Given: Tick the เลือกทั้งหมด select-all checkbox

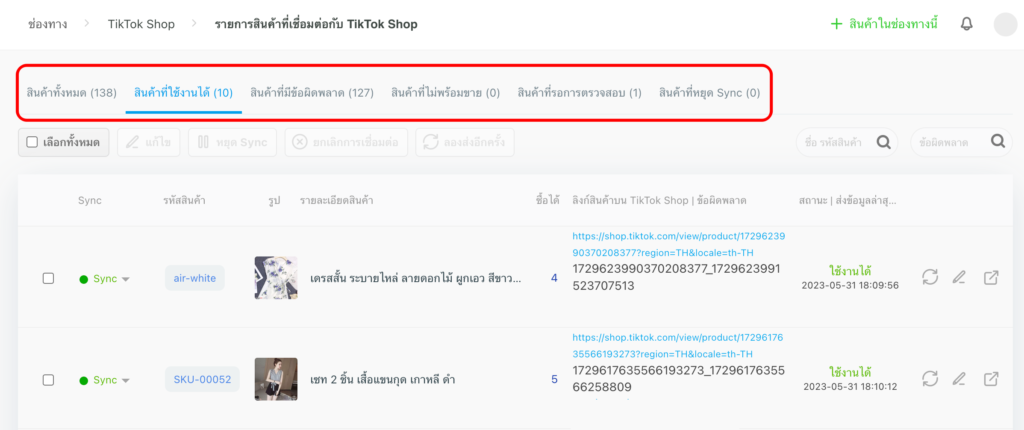Looking at the screenshot, I should click(x=32, y=143).
